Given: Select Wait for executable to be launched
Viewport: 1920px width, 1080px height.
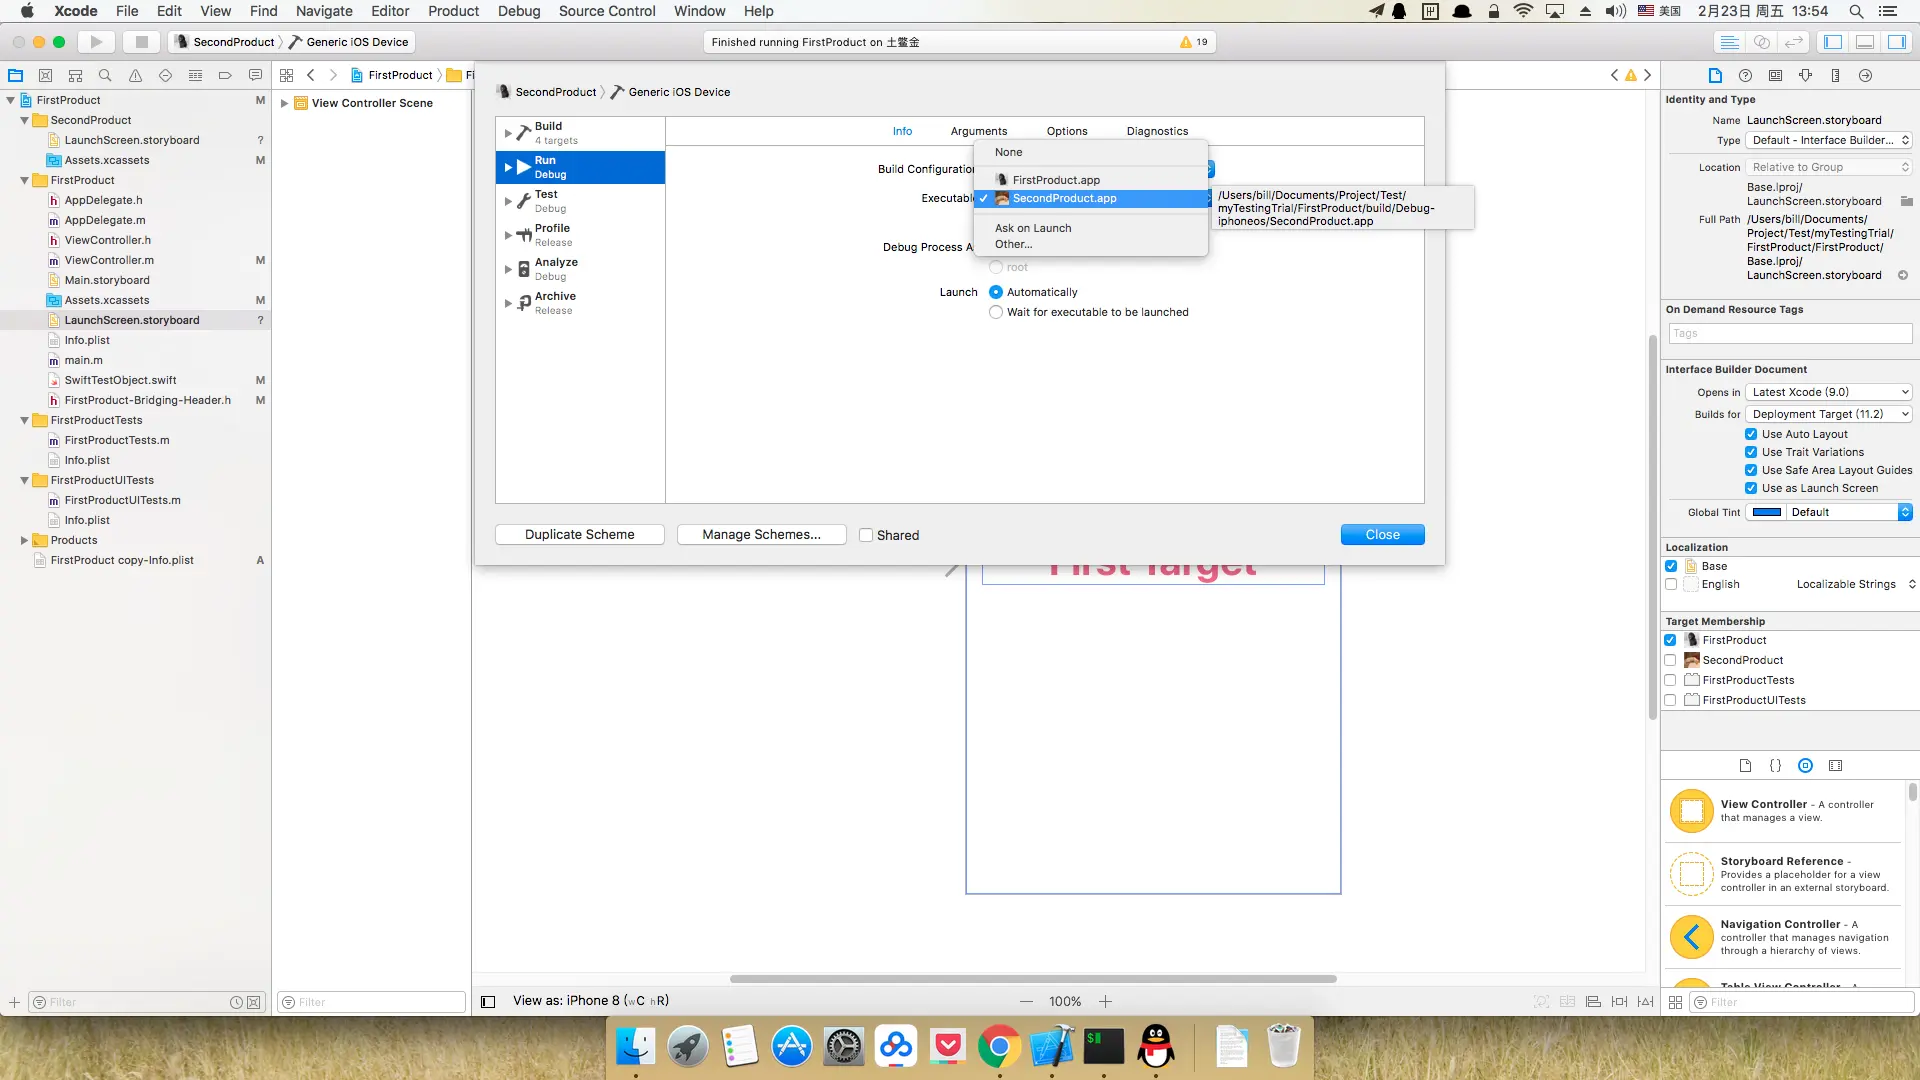Looking at the screenshot, I should 996,312.
